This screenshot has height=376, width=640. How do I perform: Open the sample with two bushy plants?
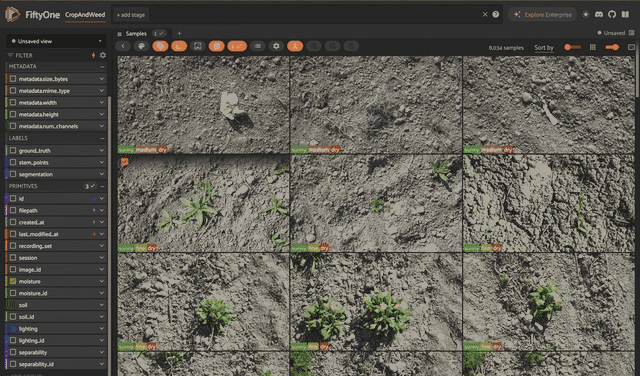click(376, 302)
